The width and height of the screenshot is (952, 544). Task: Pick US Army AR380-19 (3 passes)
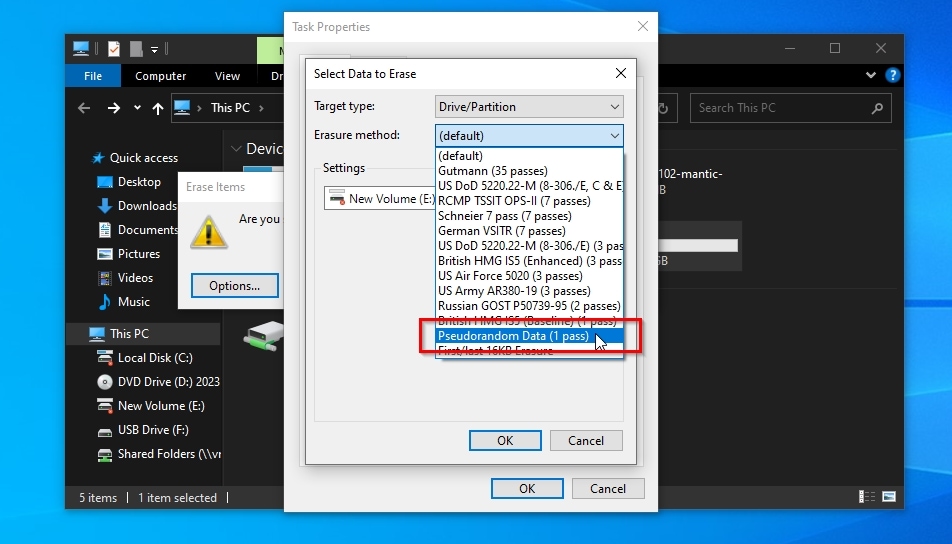529,291
